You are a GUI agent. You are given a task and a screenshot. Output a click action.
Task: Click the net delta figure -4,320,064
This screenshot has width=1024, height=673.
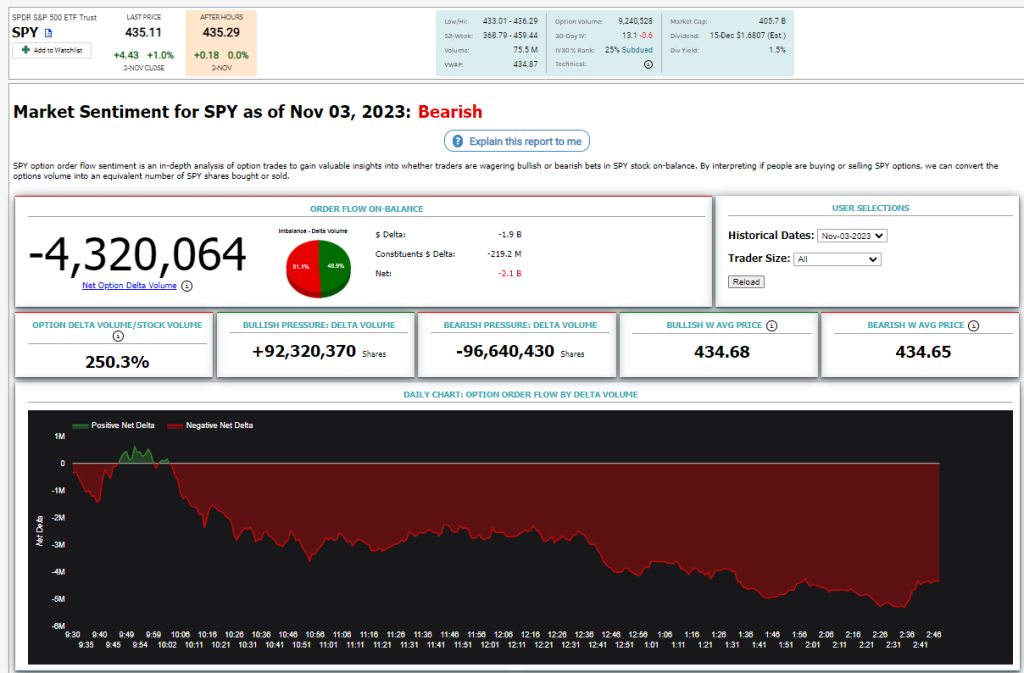pyautogui.click(x=138, y=255)
